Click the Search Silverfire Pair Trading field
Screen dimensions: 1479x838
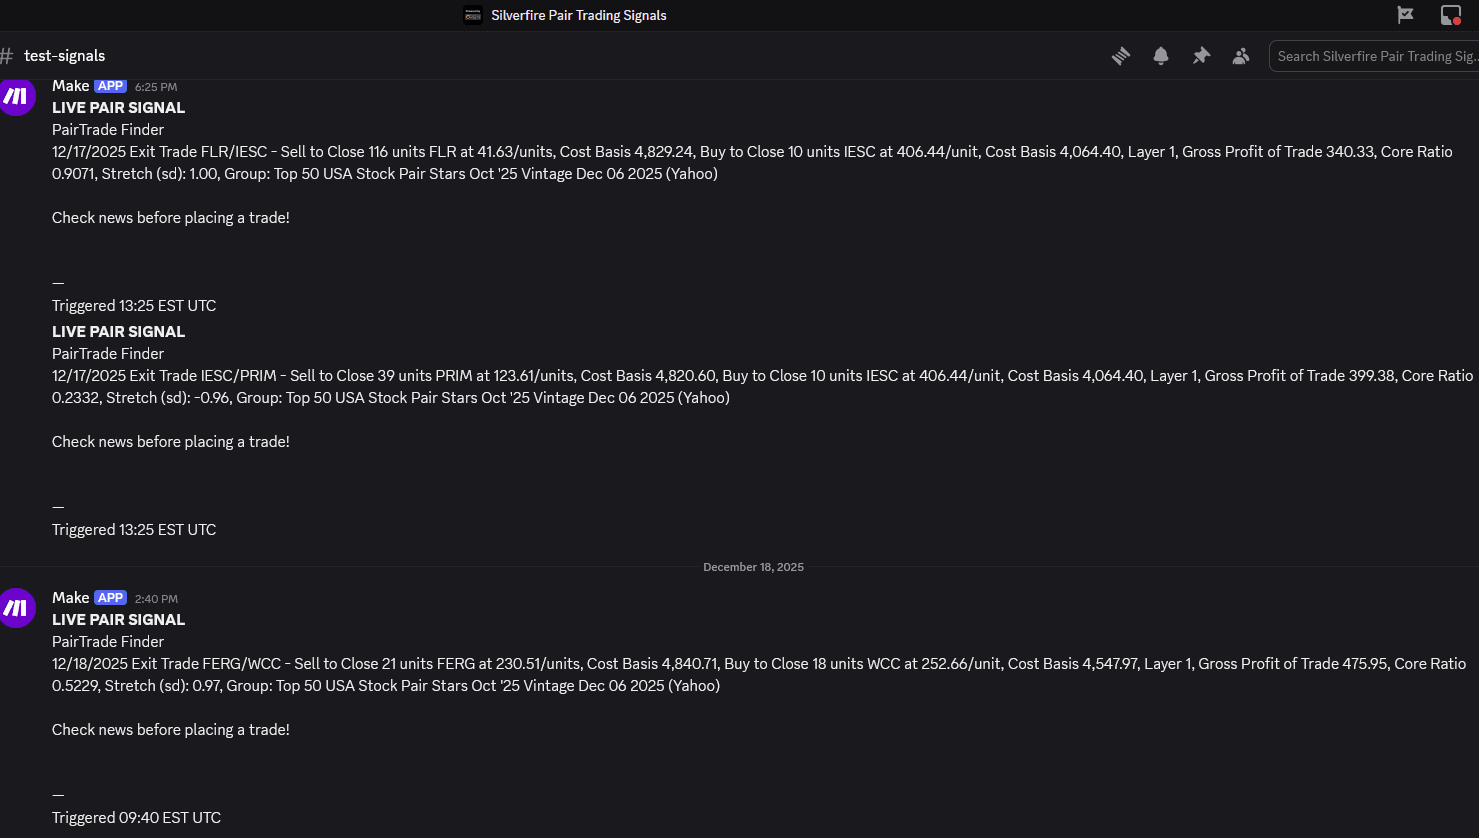click(1375, 56)
